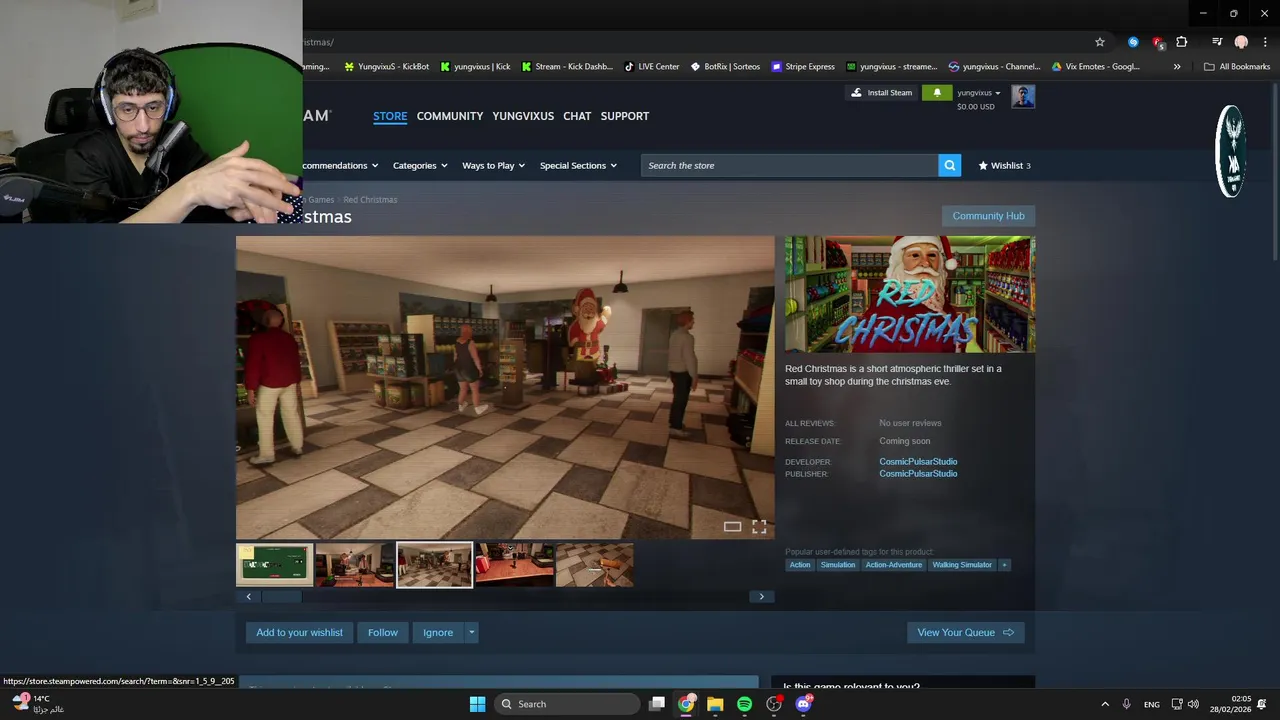Click the blue search magnifier button
This screenshot has width=1280, height=720.
click(x=950, y=166)
